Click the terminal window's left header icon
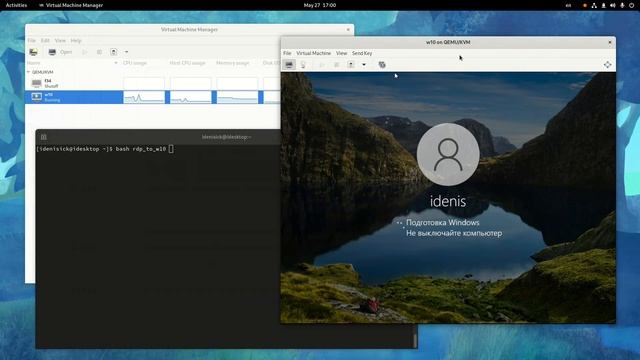This screenshot has width=640, height=360. (x=44, y=137)
